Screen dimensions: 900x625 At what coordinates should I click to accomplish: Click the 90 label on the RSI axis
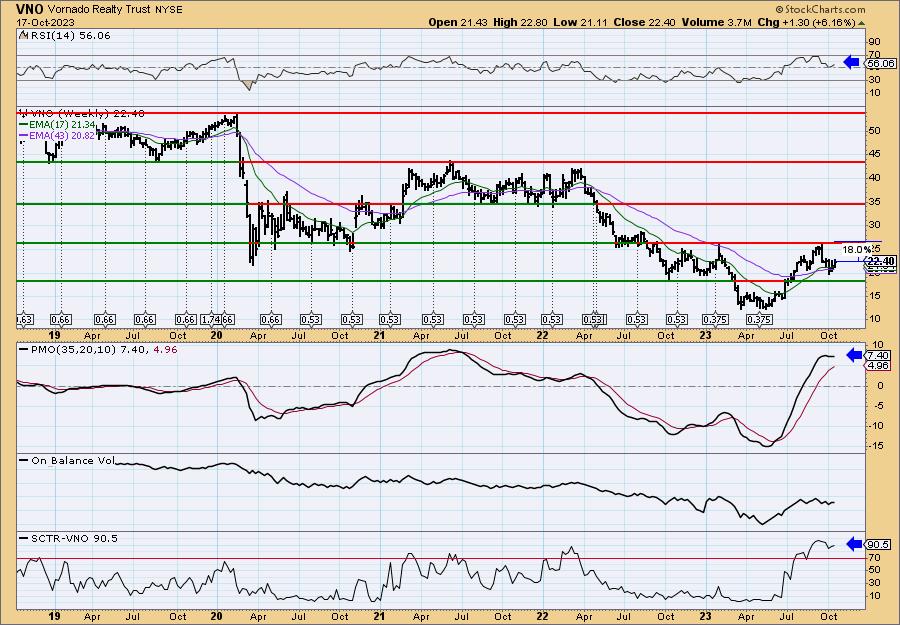click(x=875, y=42)
